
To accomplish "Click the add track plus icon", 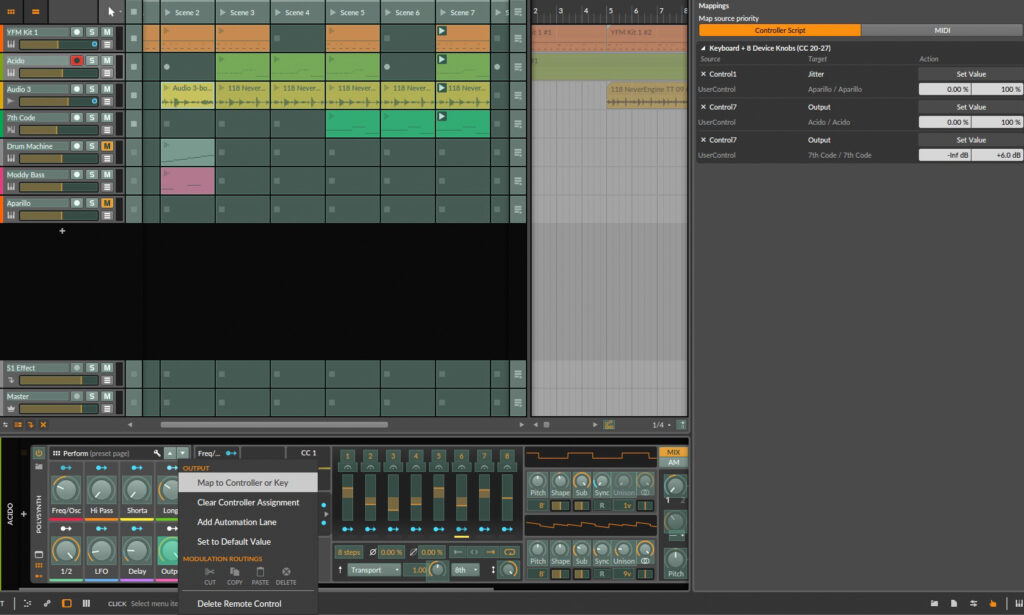I will pos(62,231).
